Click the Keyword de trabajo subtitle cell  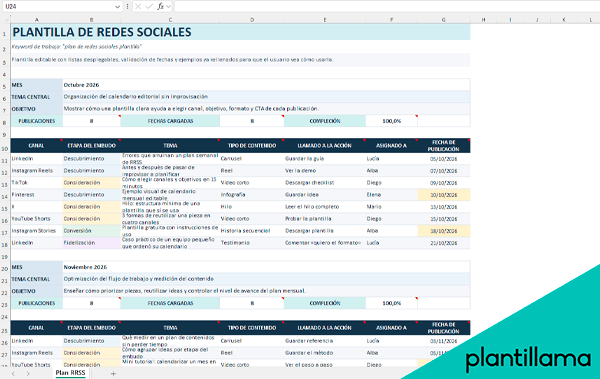240,47
